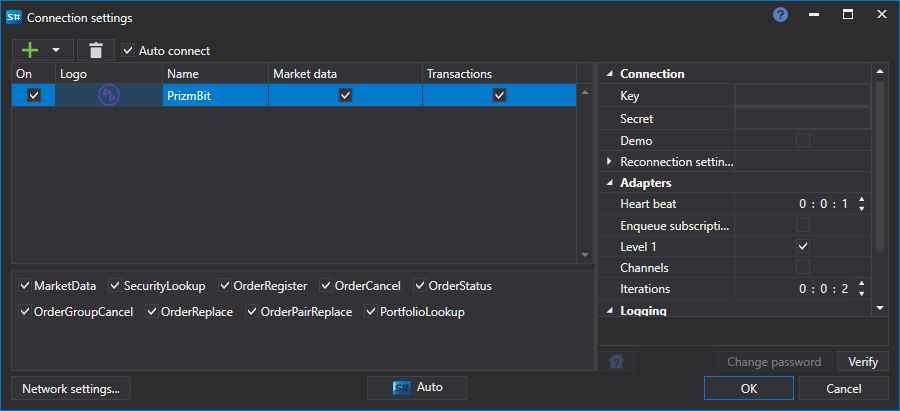Image resolution: width=900 pixels, height=411 pixels.
Task: Enable the Enqueue subscriptions checkbox
Action: coord(803,224)
